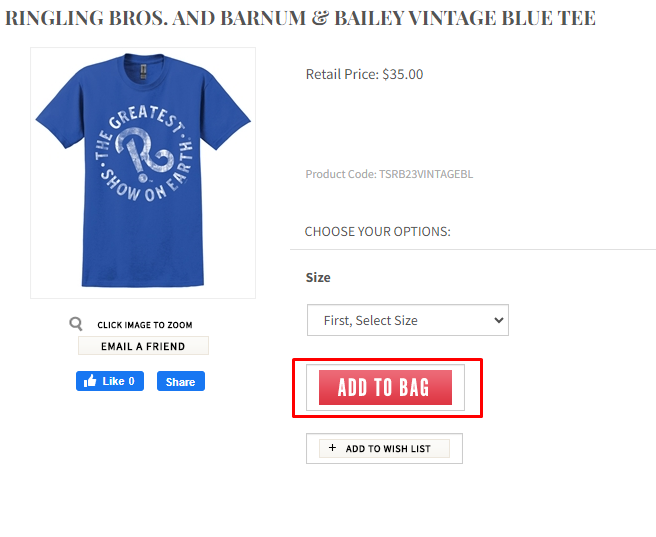Click the arrow on the Size selector
The width and height of the screenshot is (656, 537).
click(x=499, y=320)
